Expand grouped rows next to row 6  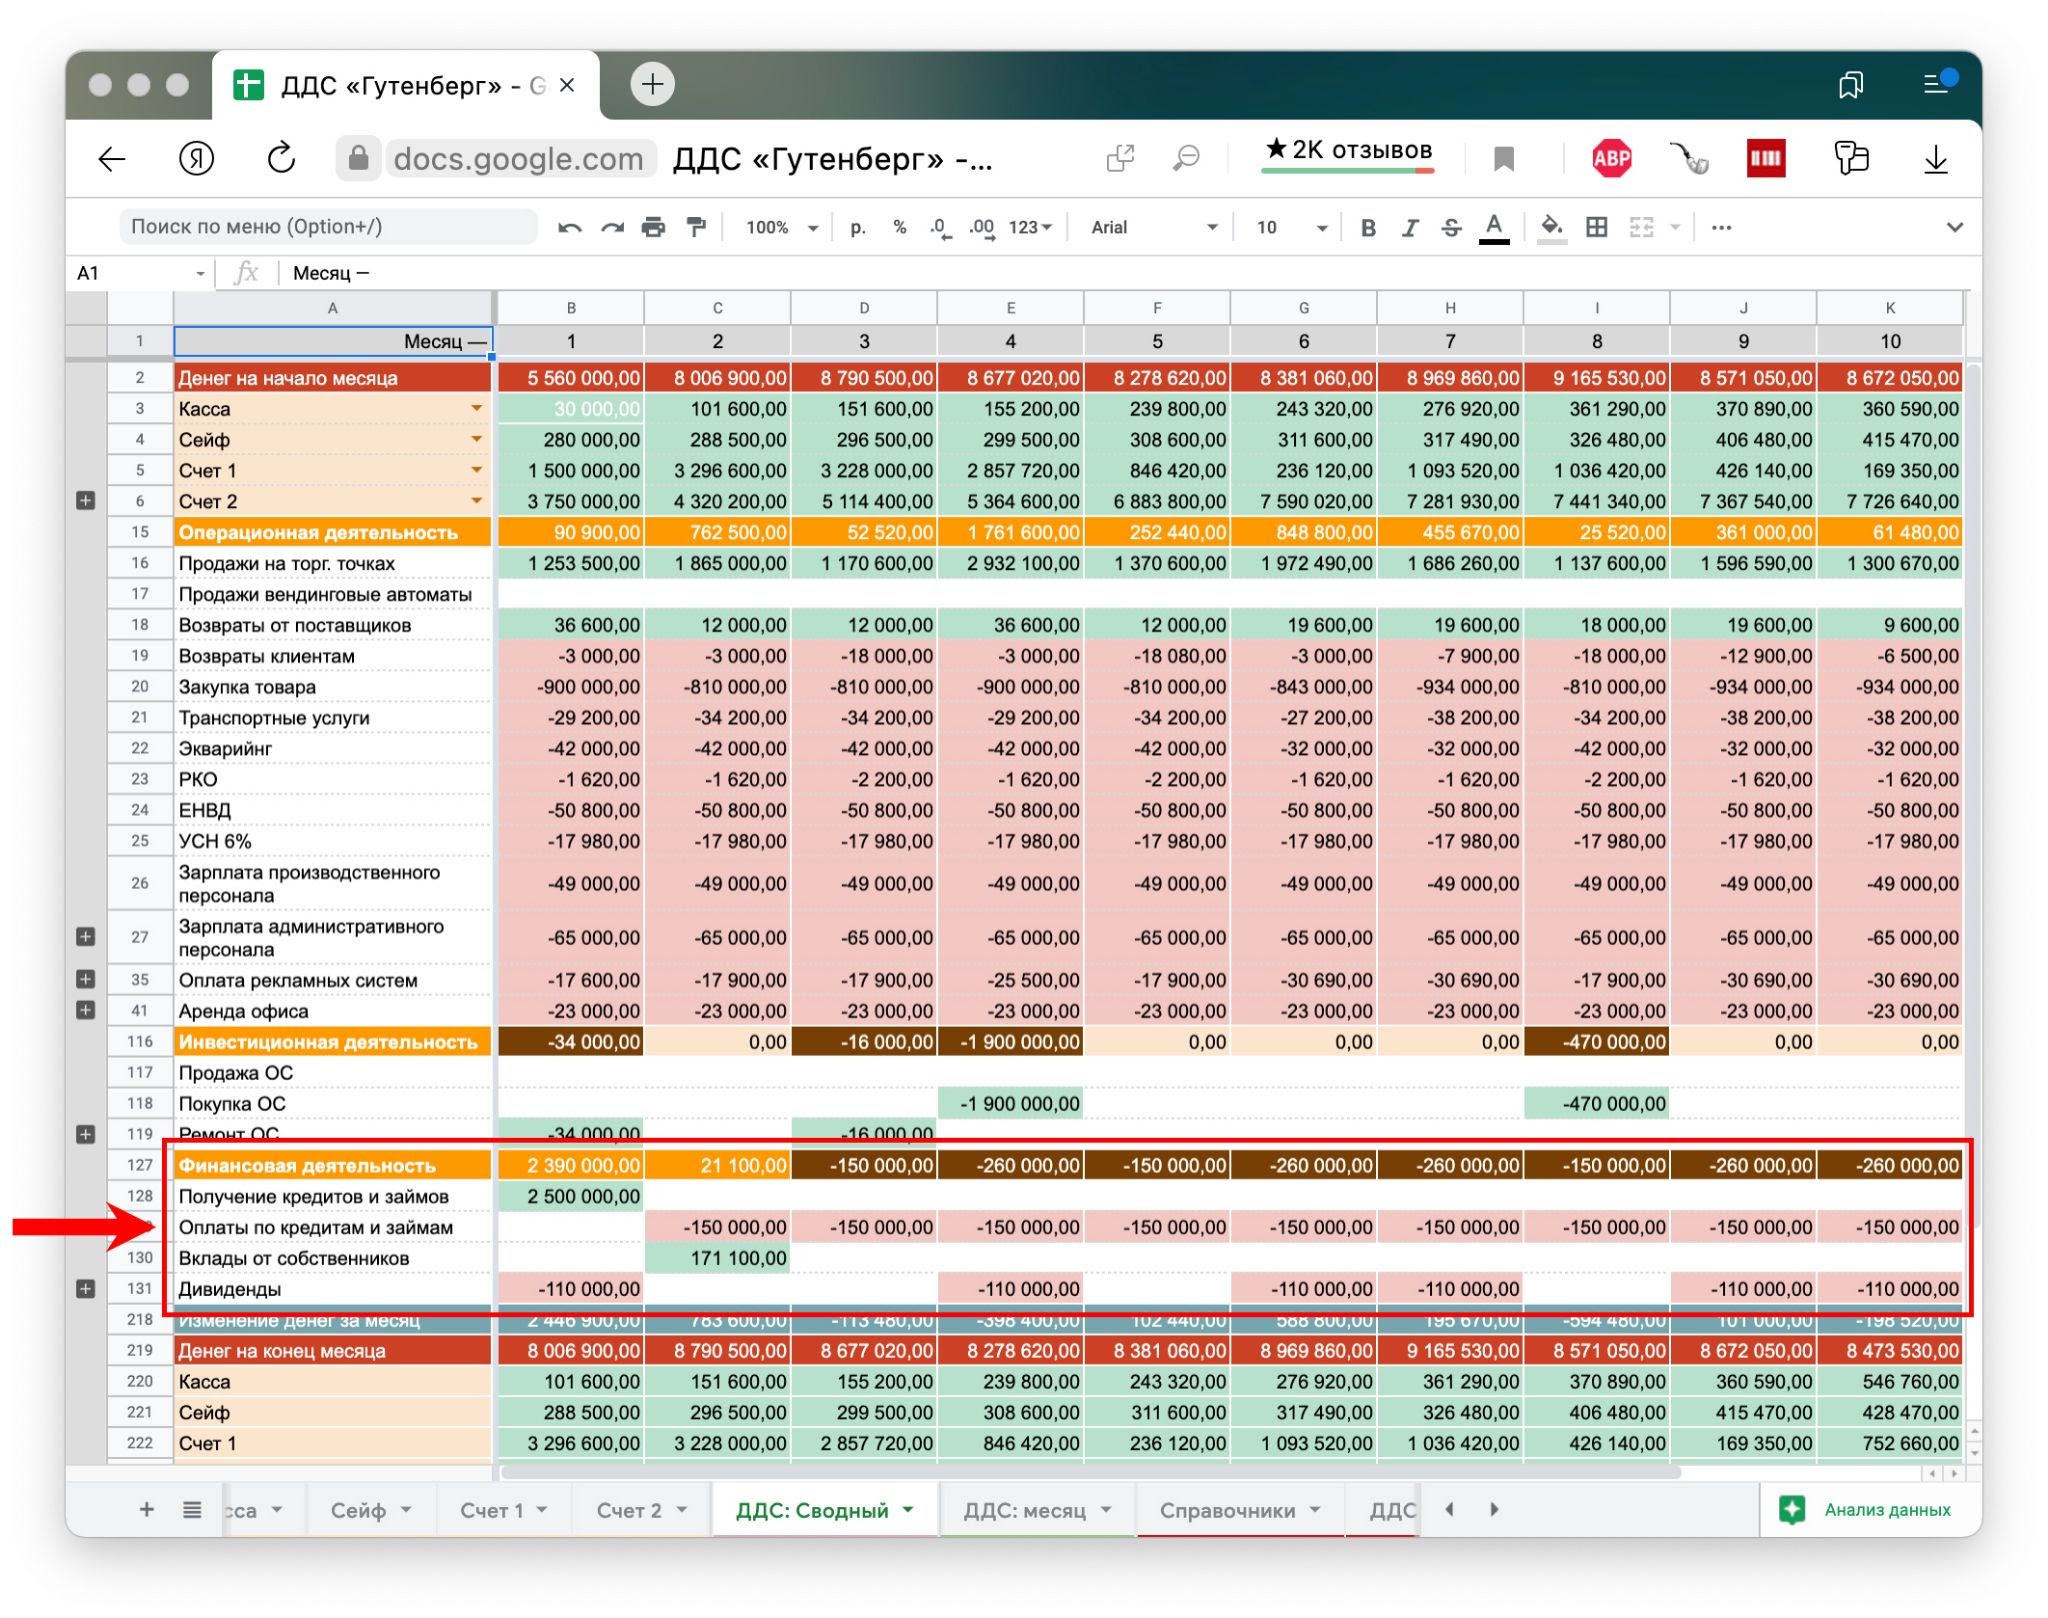pos(86,501)
